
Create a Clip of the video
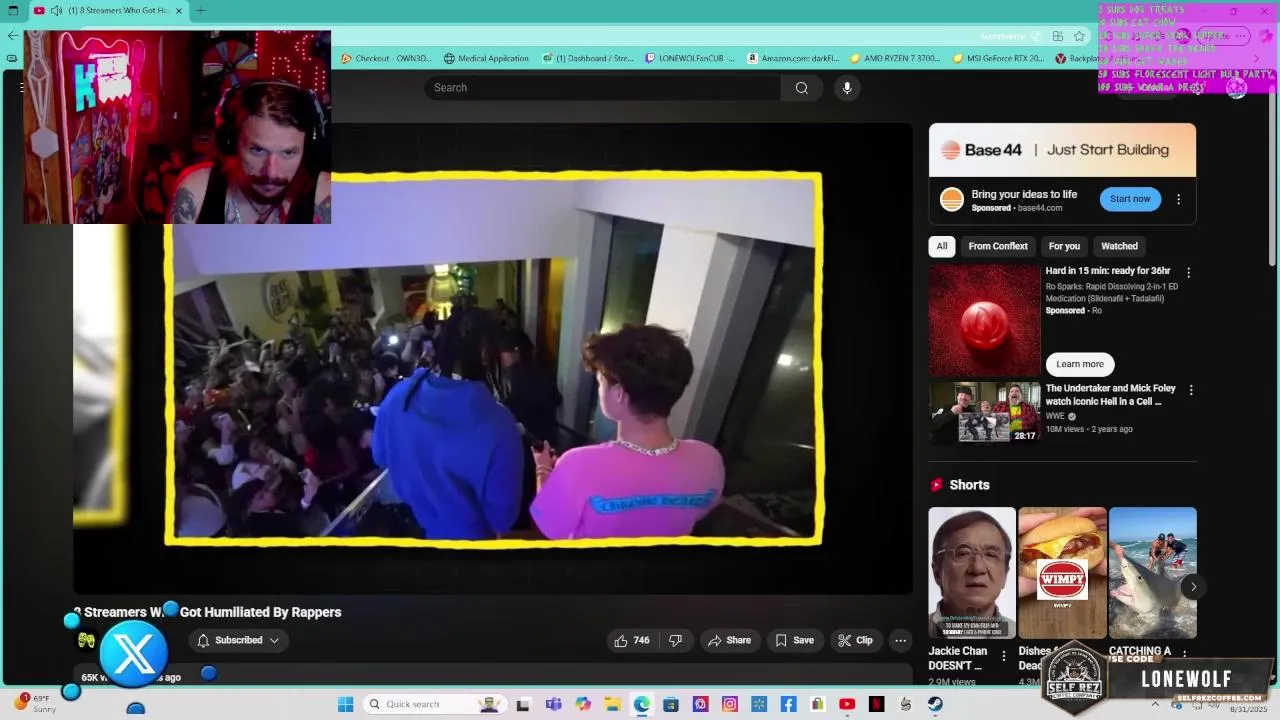(x=855, y=640)
